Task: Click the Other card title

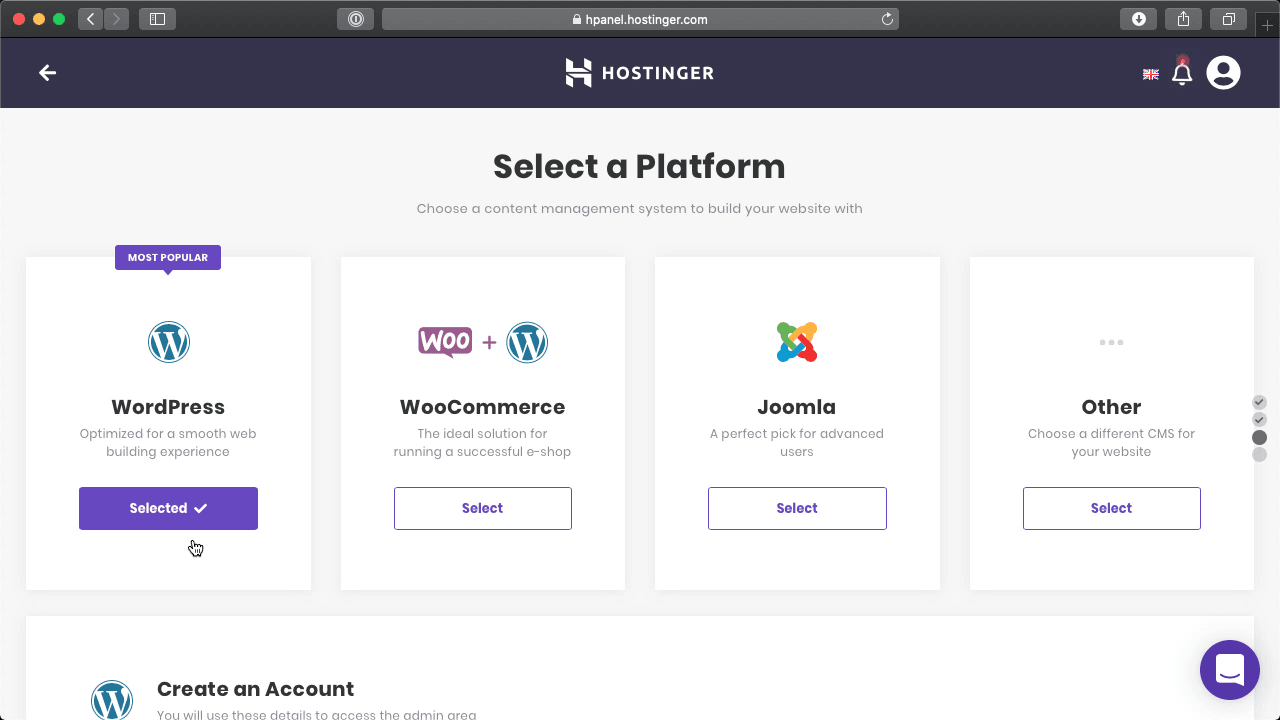Action: click(1111, 407)
